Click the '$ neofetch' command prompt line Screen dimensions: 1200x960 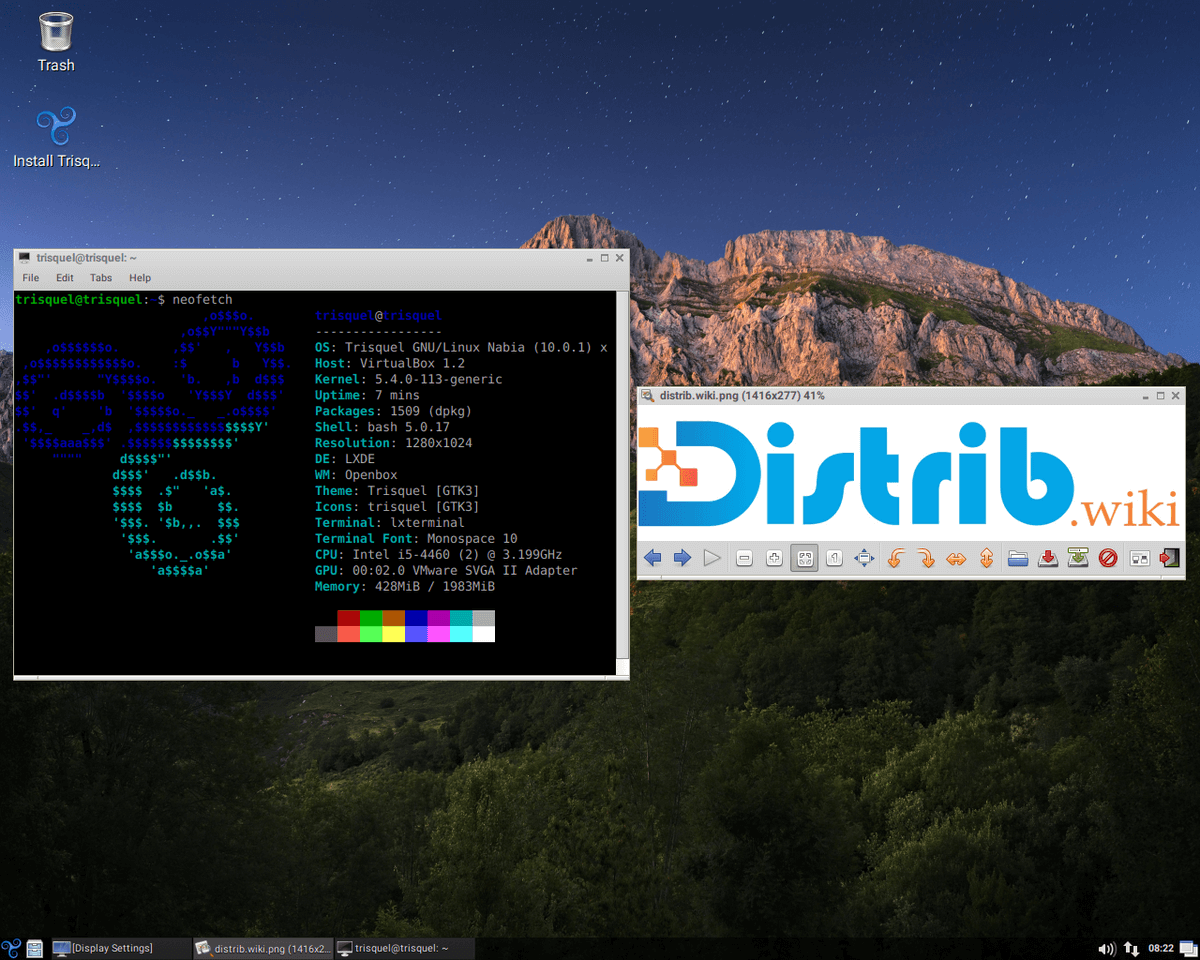coord(124,299)
